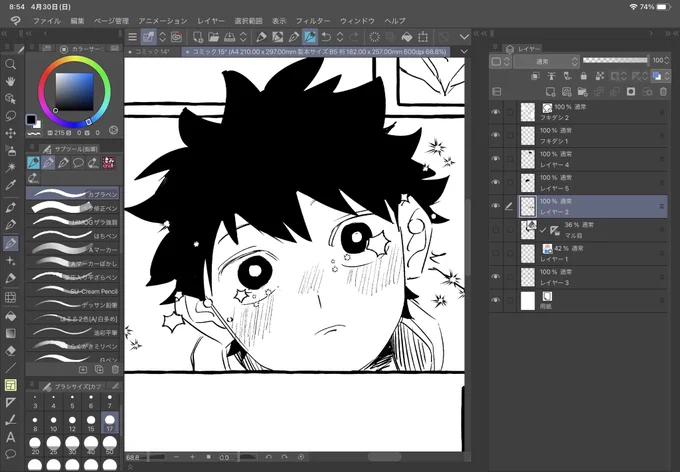Collapse left tool palette double chevron

click(4, 33)
